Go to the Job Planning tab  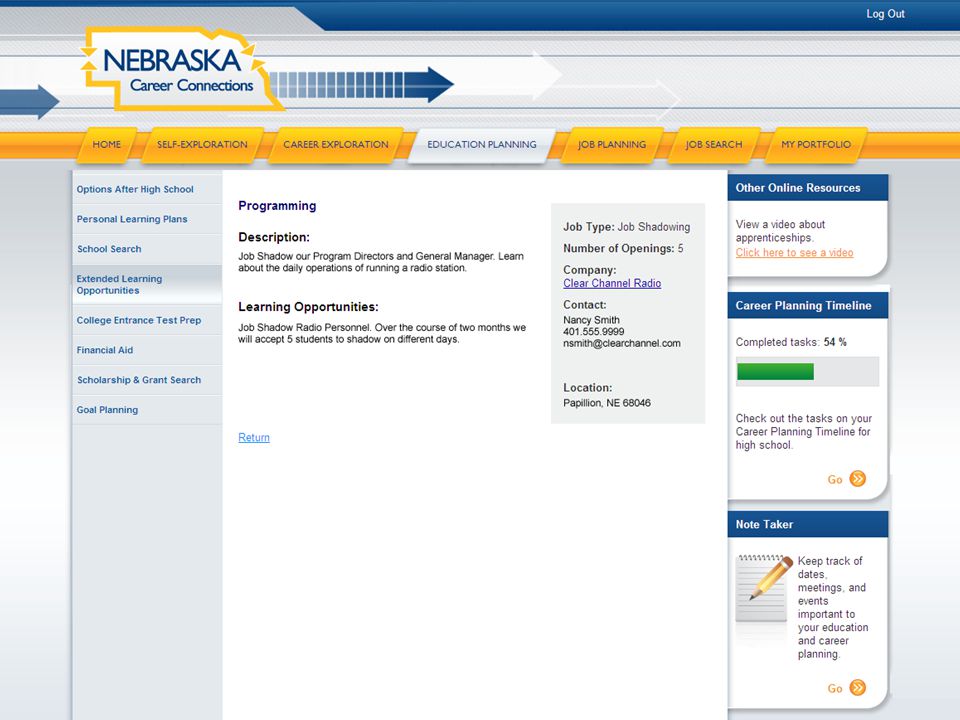(x=612, y=144)
